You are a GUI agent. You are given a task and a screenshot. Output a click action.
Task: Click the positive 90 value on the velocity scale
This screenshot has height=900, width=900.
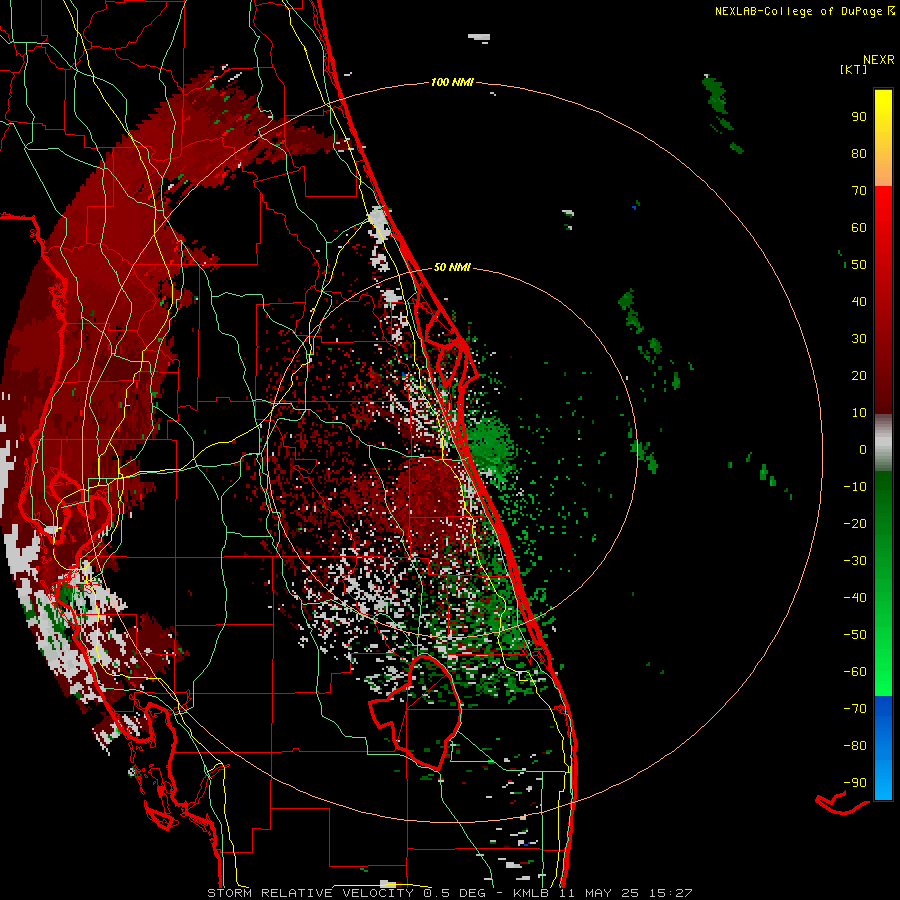(859, 117)
